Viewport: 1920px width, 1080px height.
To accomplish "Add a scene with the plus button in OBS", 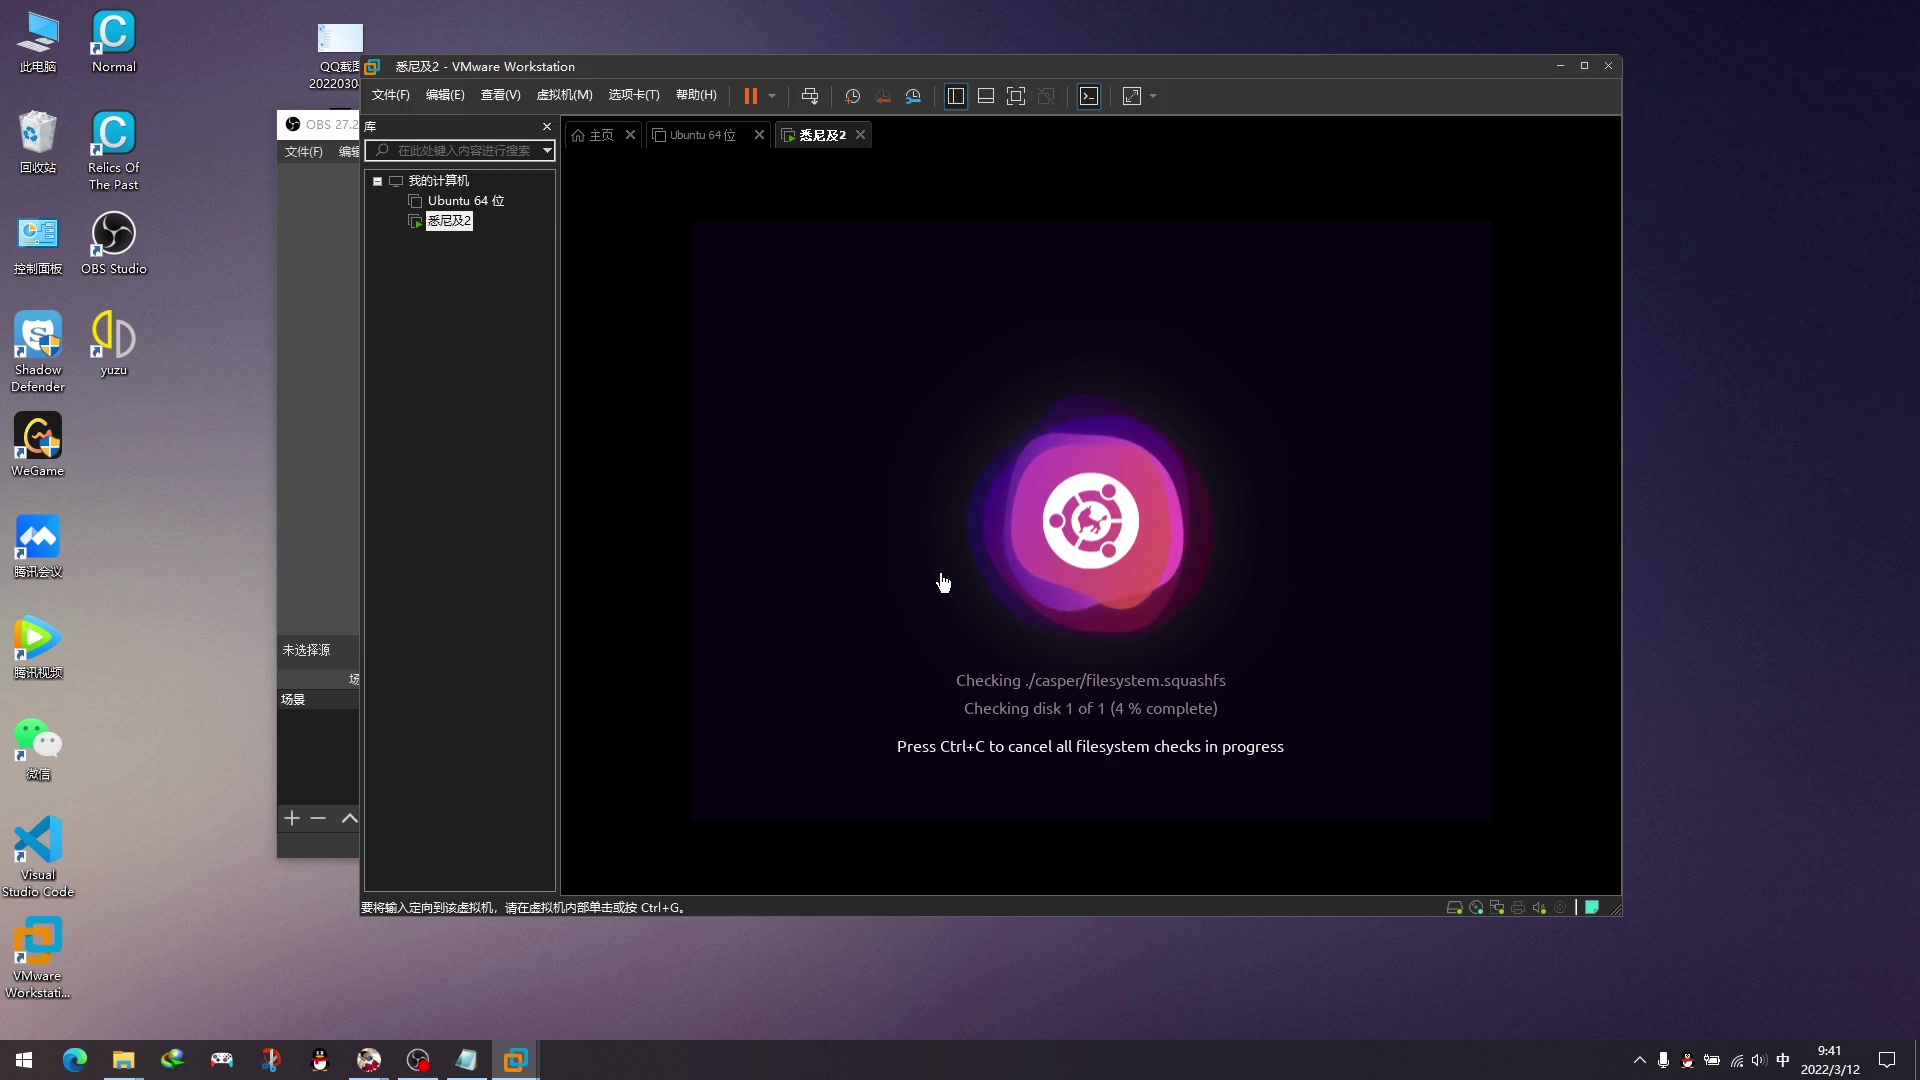I will (292, 819).
